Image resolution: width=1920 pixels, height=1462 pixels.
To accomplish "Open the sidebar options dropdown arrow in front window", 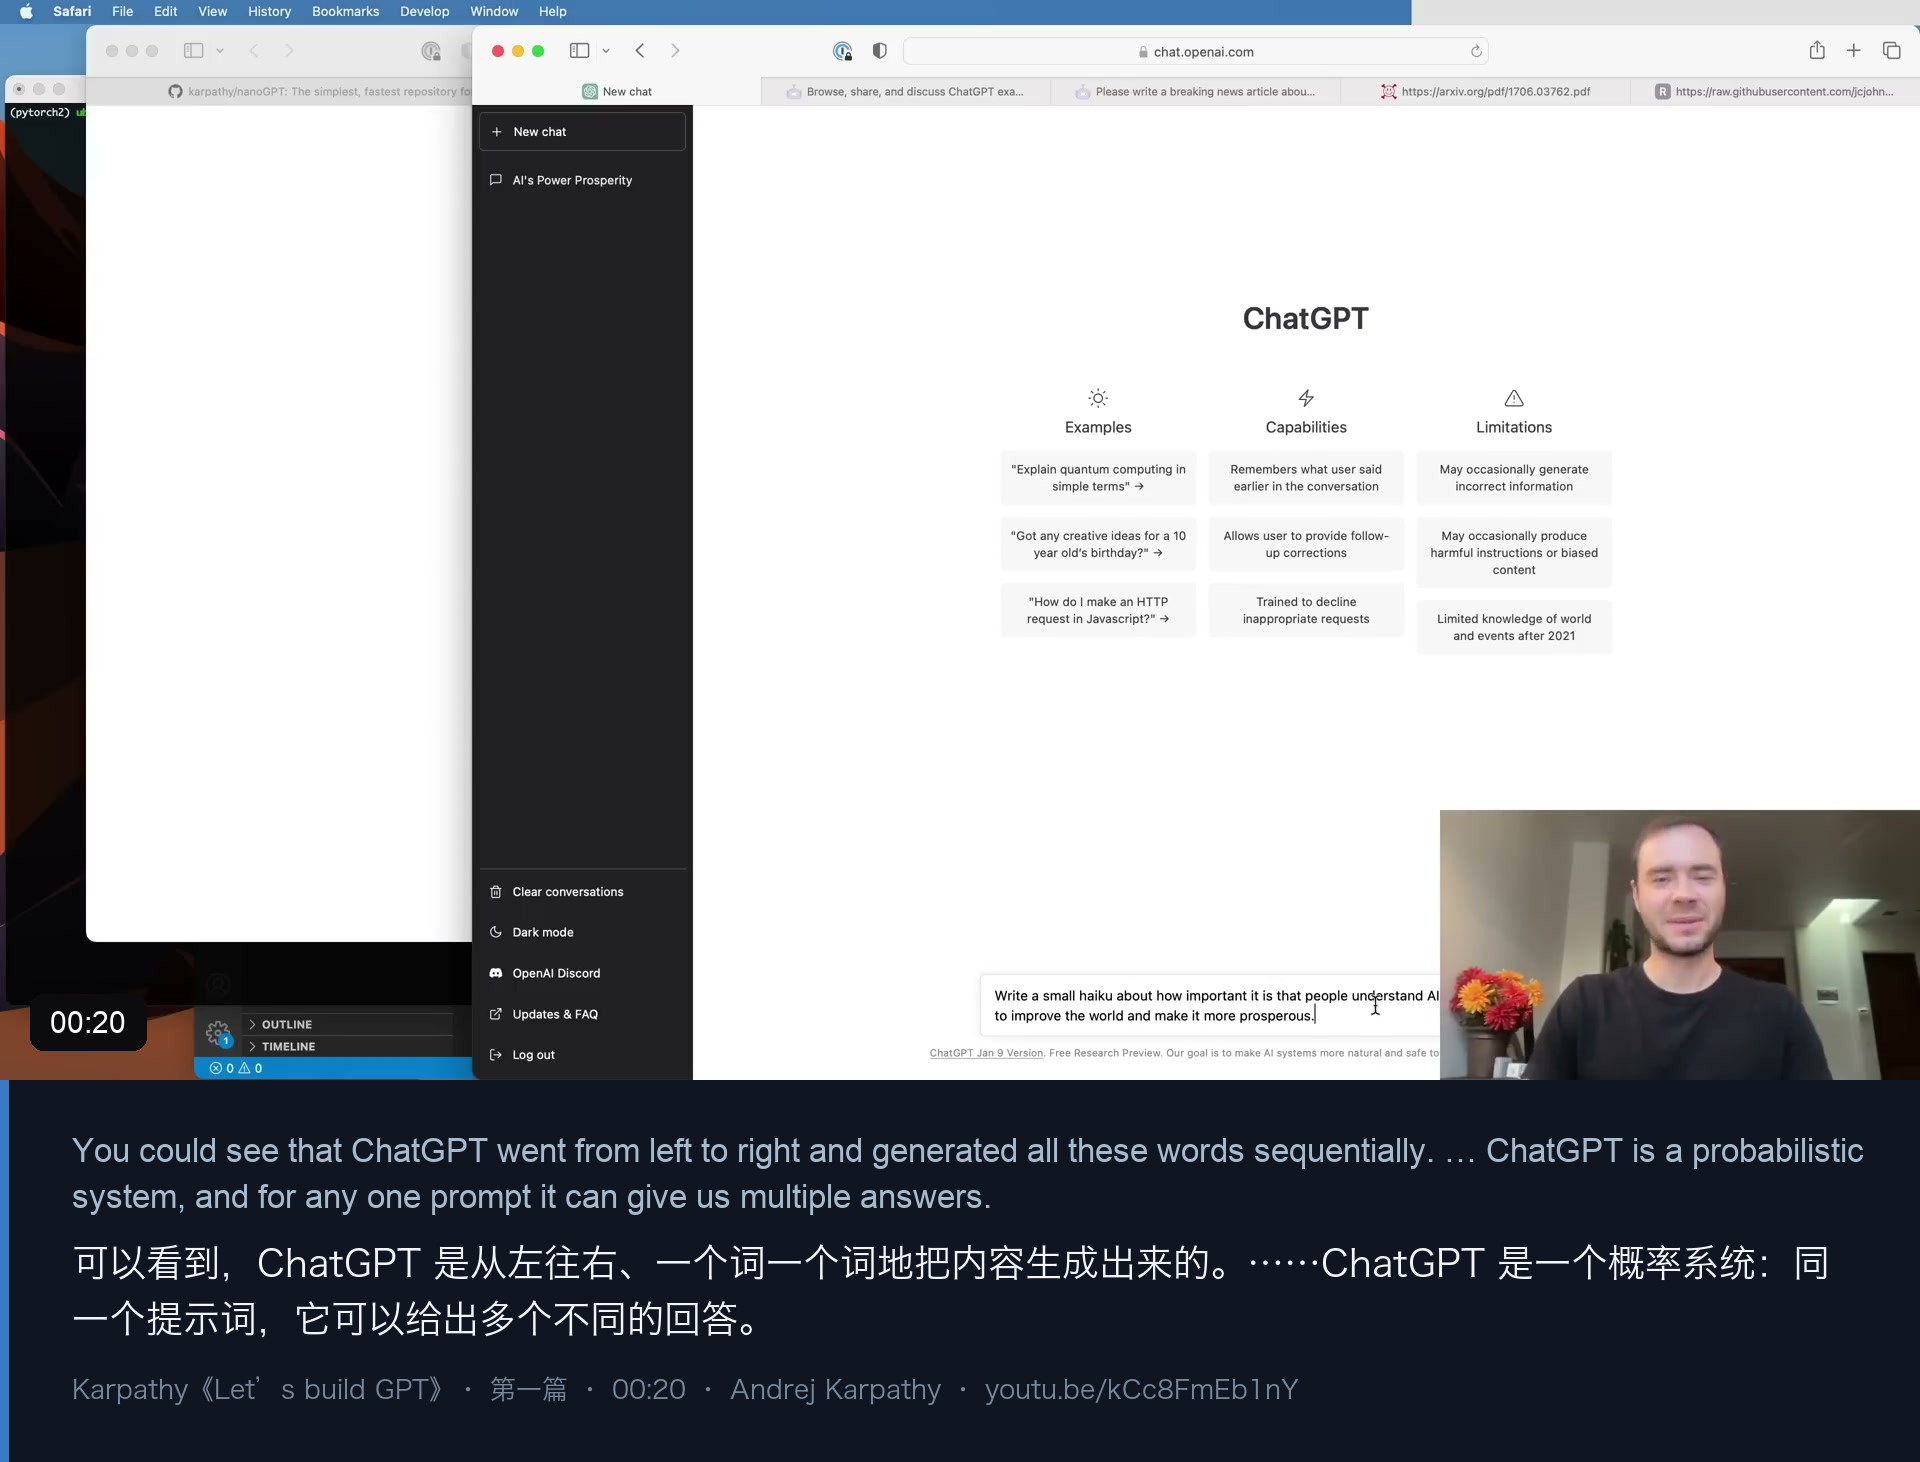I will [606, 51].
